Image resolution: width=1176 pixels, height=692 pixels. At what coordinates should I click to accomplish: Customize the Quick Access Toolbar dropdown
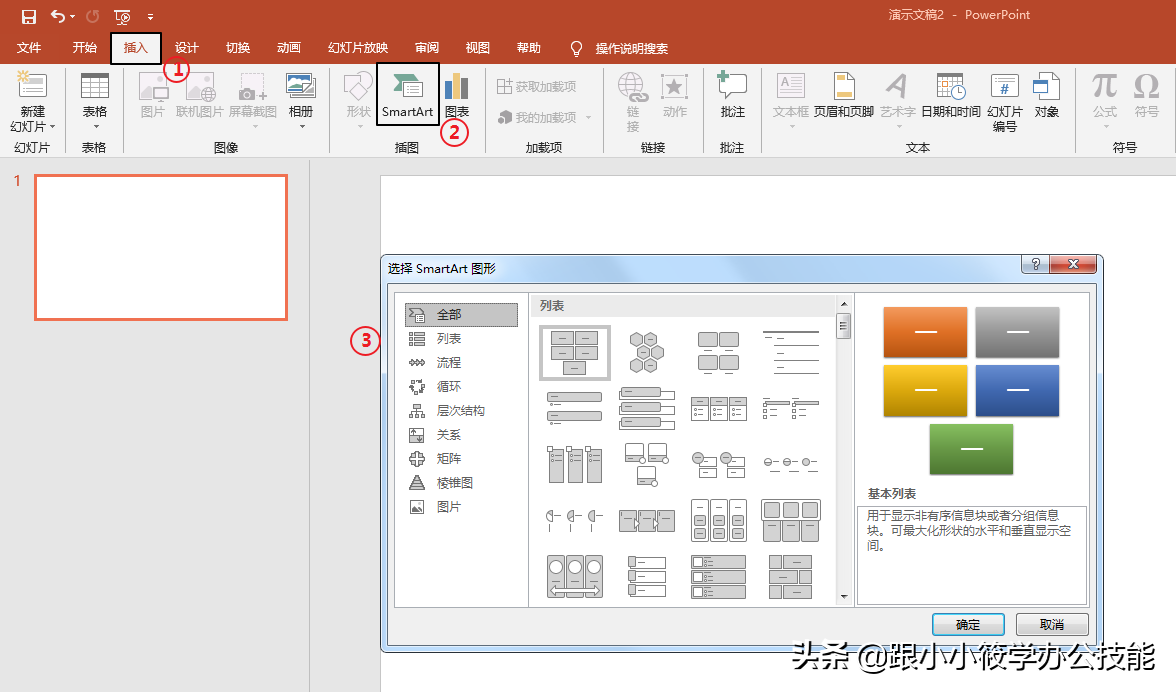click(x=150, y=16)
